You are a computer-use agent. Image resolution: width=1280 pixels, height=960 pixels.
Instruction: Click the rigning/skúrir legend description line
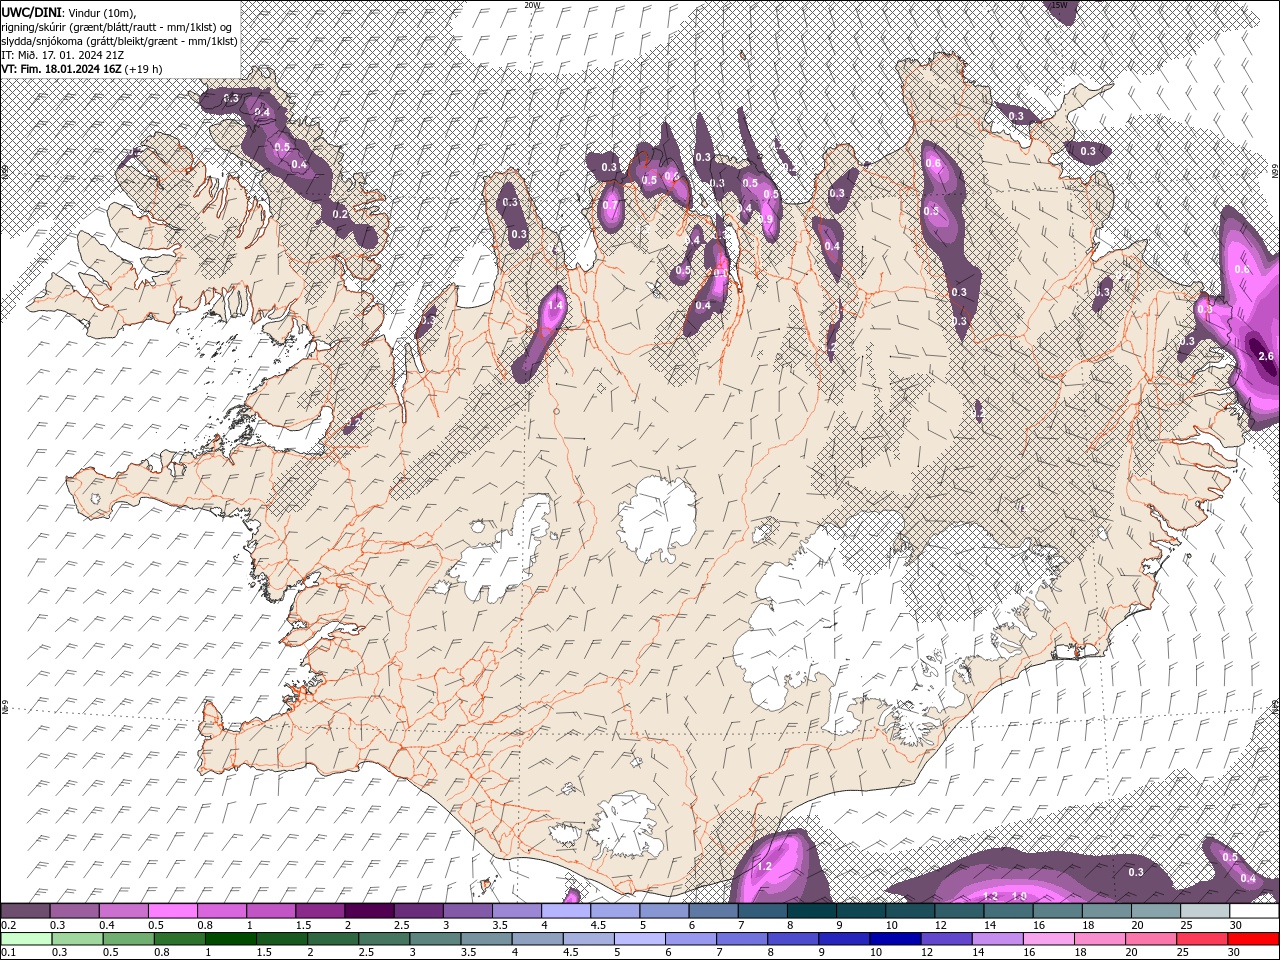pyautogui.click(x=118, y=27)
